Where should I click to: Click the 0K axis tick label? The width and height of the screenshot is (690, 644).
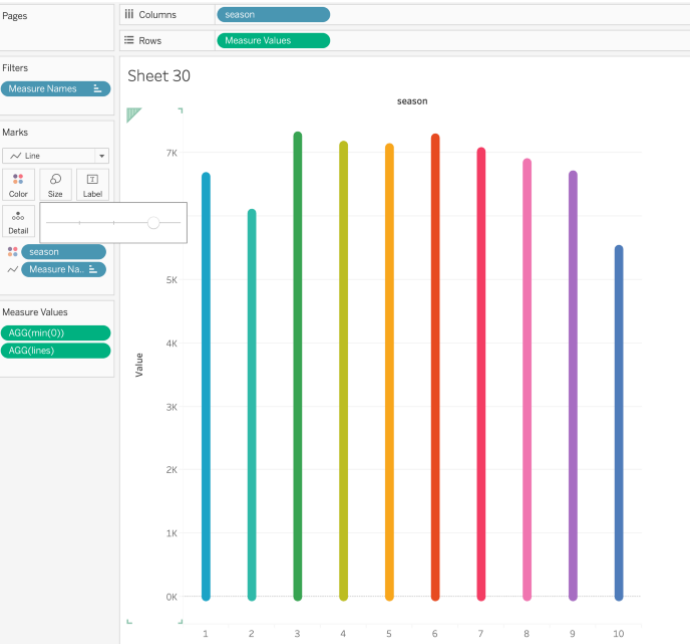[x=172, y=597]
